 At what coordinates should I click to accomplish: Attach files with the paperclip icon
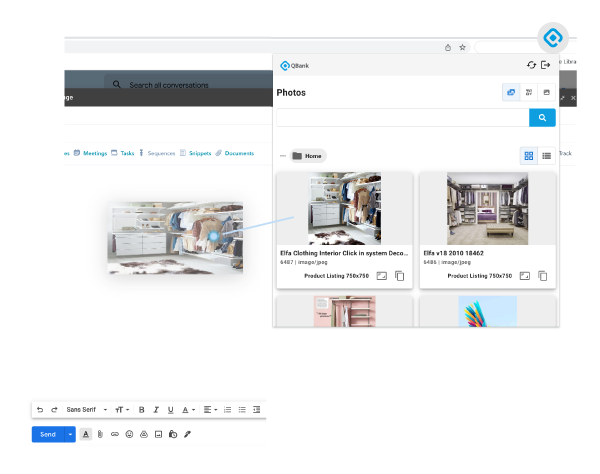coord(100,434)
